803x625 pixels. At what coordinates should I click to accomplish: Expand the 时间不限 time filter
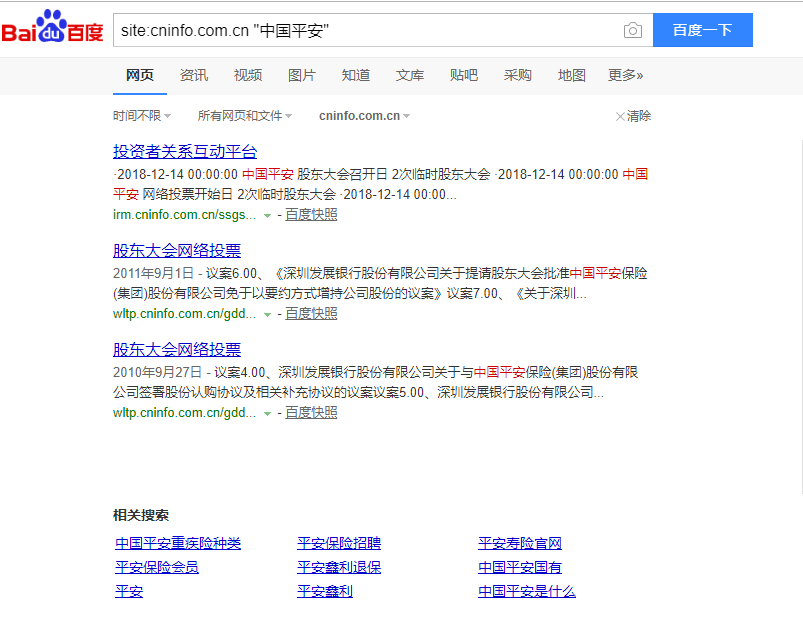coord(142,116)
